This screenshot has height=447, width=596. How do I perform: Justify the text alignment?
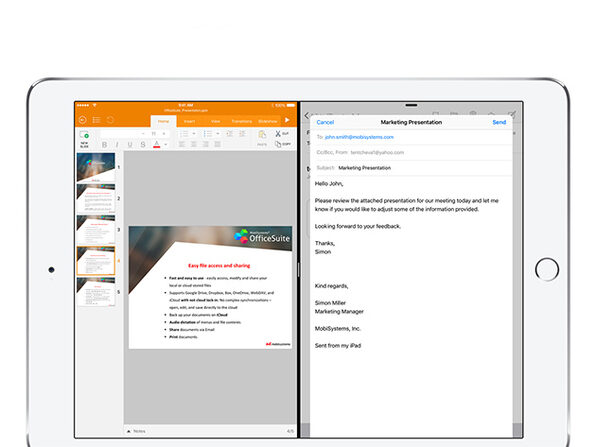point(217,144)
